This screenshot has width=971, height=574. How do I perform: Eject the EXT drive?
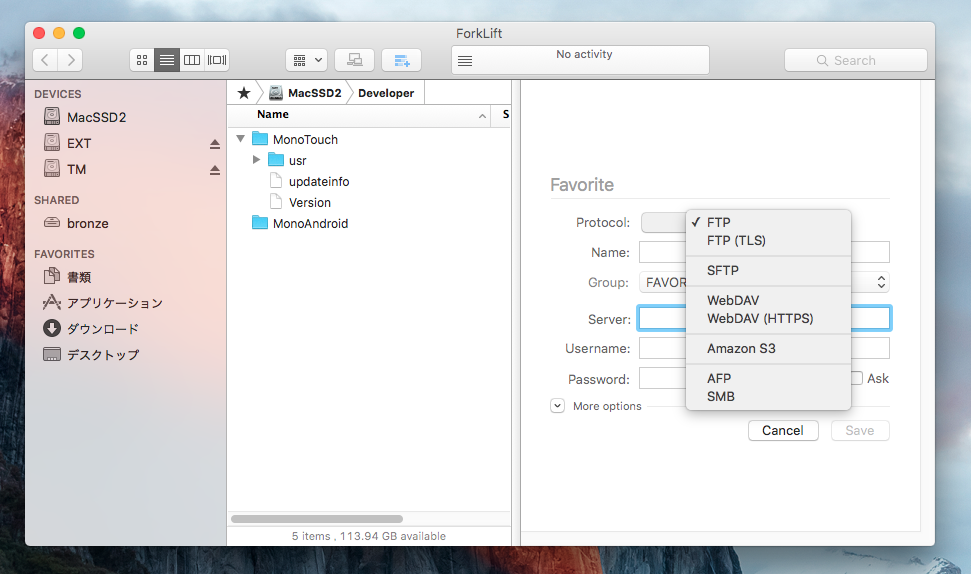pos(214,144)
